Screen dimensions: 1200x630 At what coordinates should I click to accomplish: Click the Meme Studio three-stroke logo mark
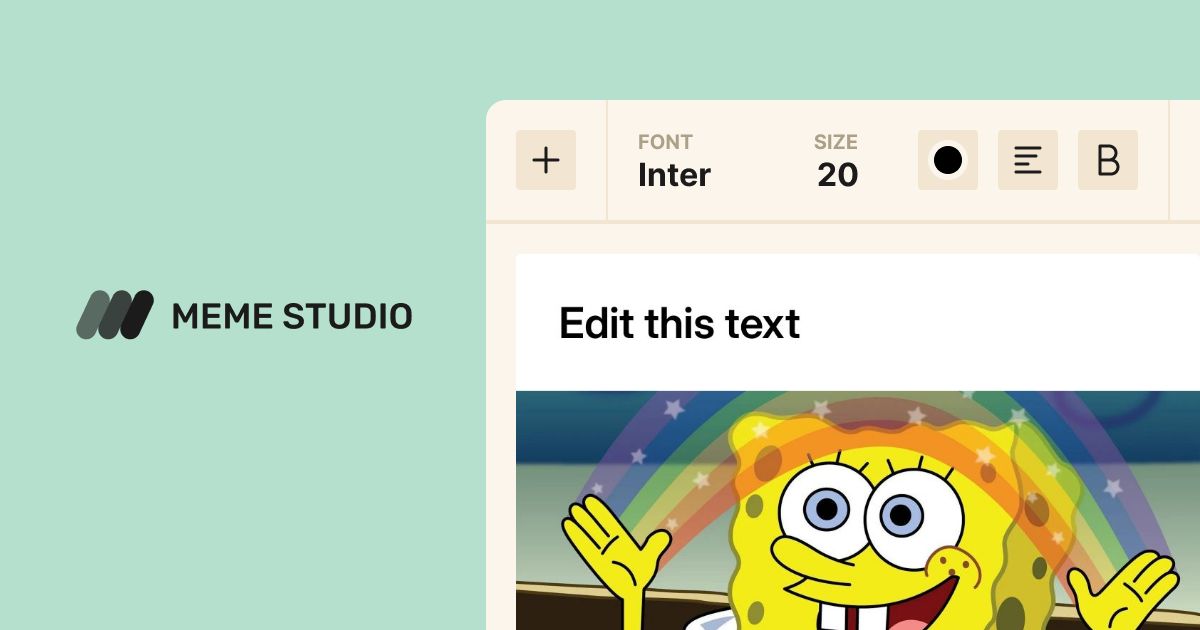(x=115, y=316)
